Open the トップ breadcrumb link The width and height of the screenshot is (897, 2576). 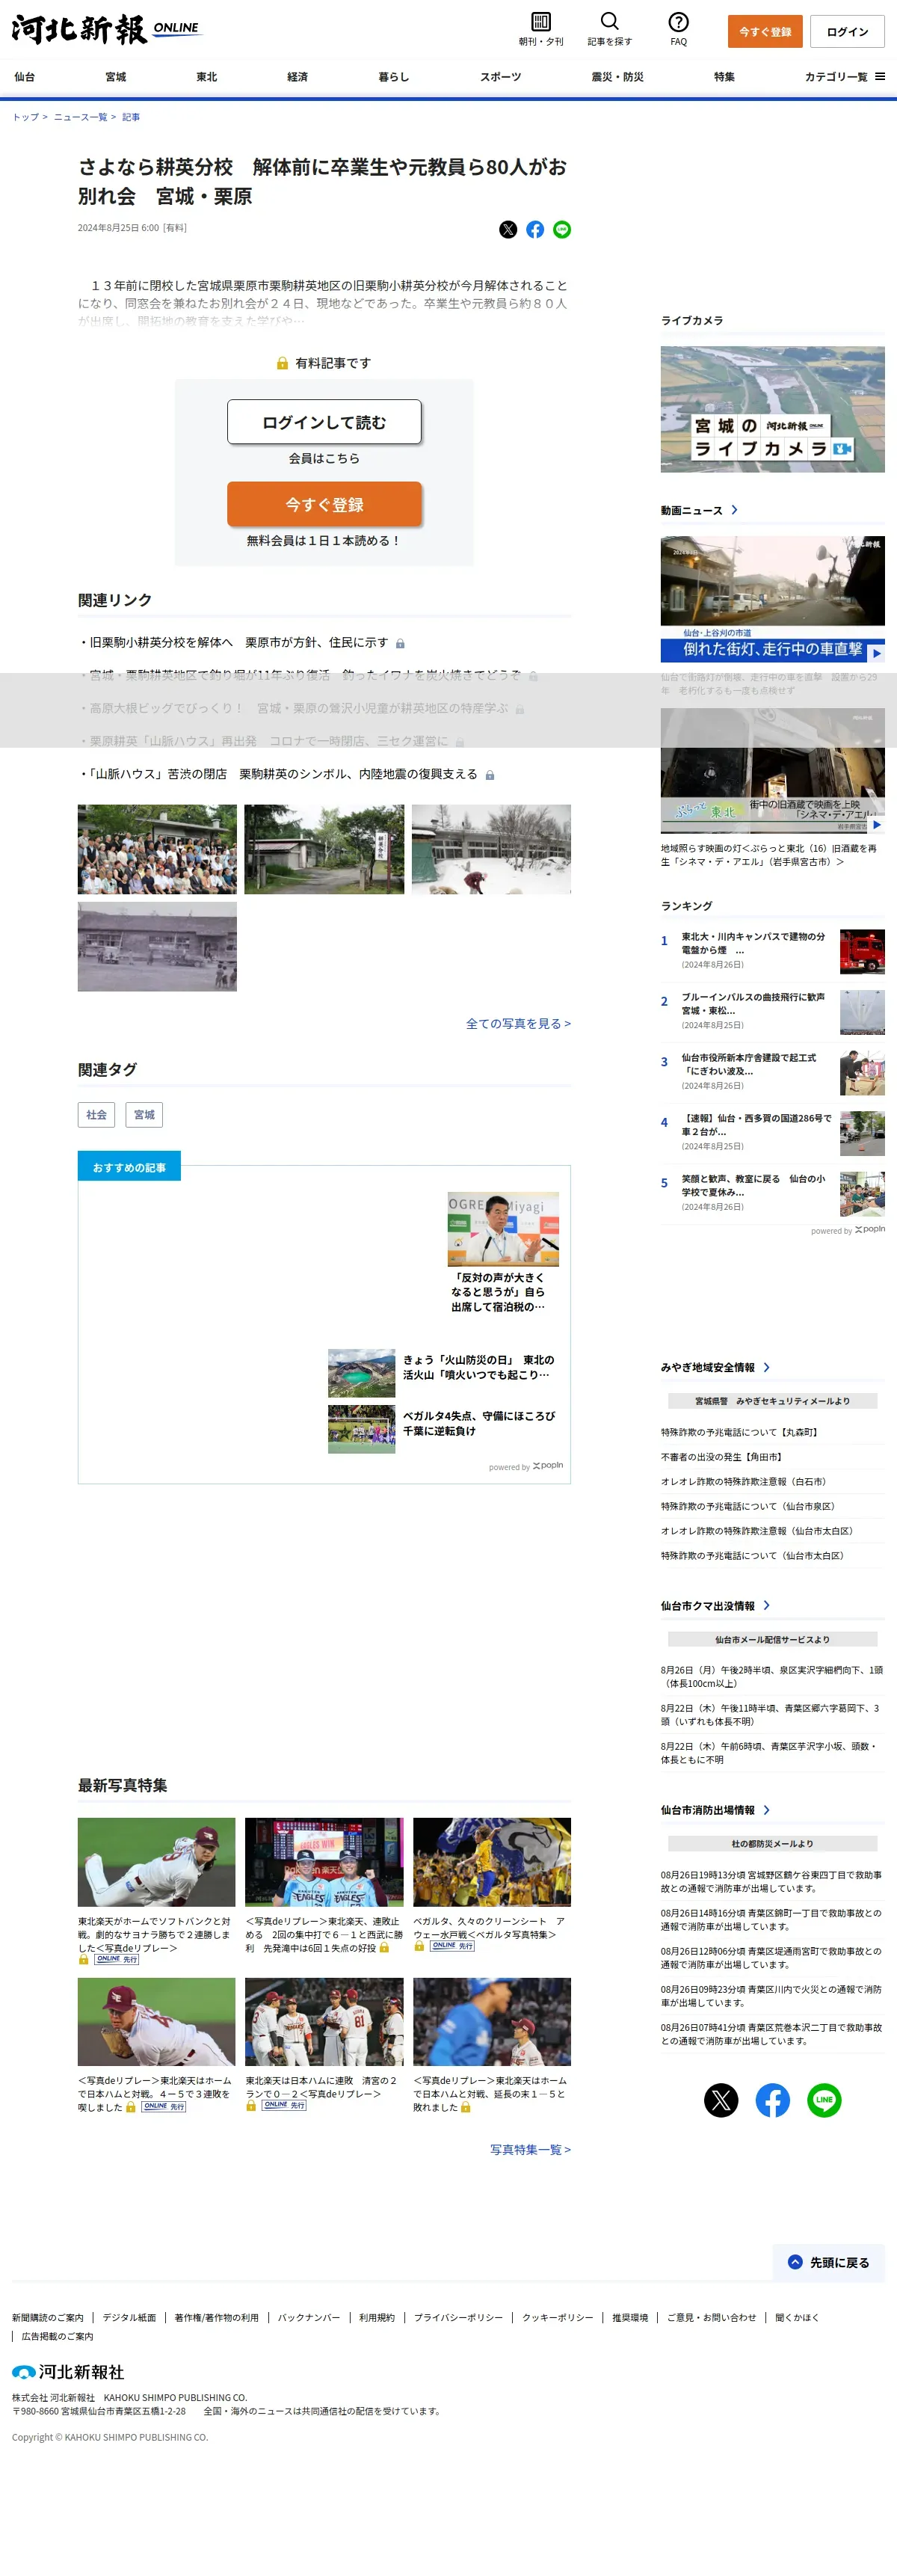click(25, 117)
